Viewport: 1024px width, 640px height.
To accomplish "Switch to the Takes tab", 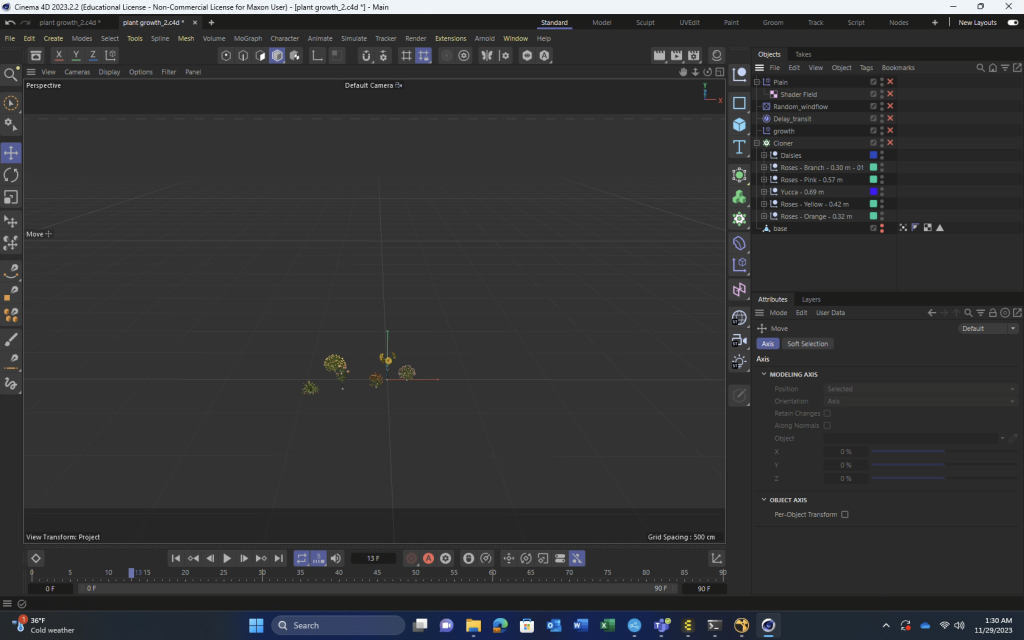I will click(803, 54).
